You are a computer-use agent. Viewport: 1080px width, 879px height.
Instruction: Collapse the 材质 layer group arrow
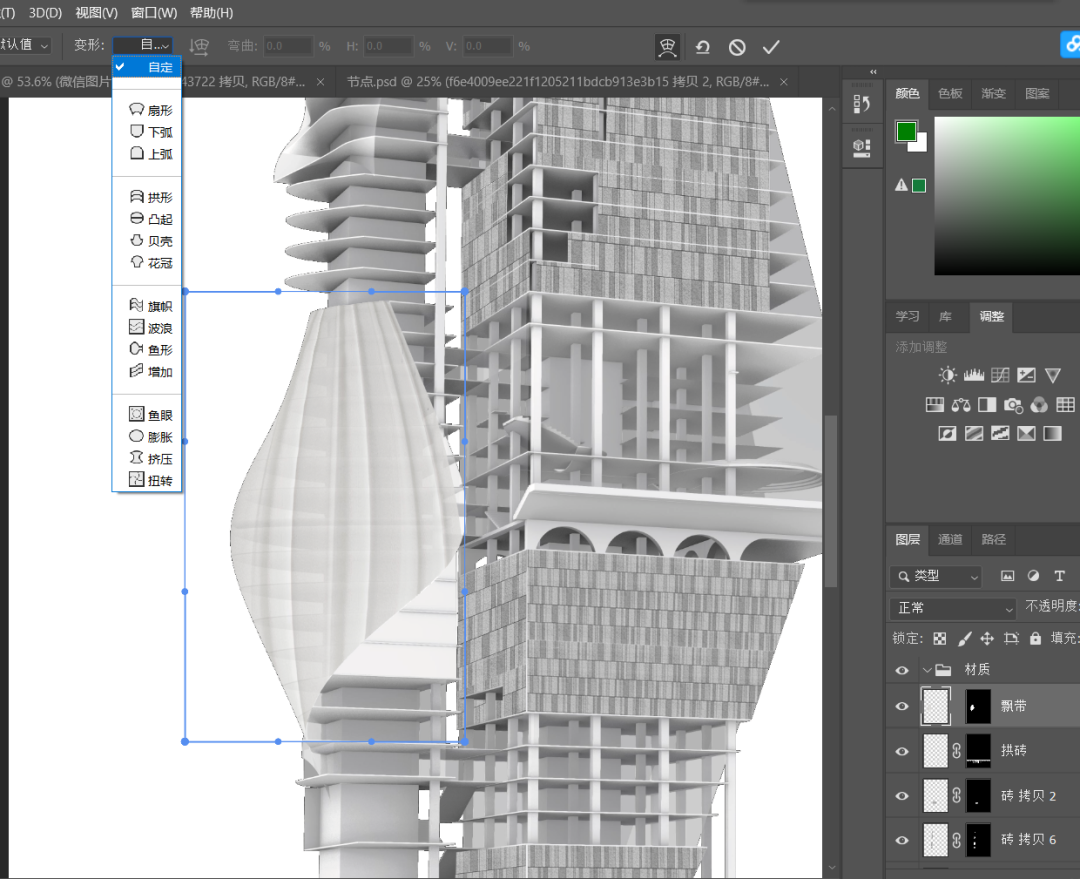(x=927, y=670)
